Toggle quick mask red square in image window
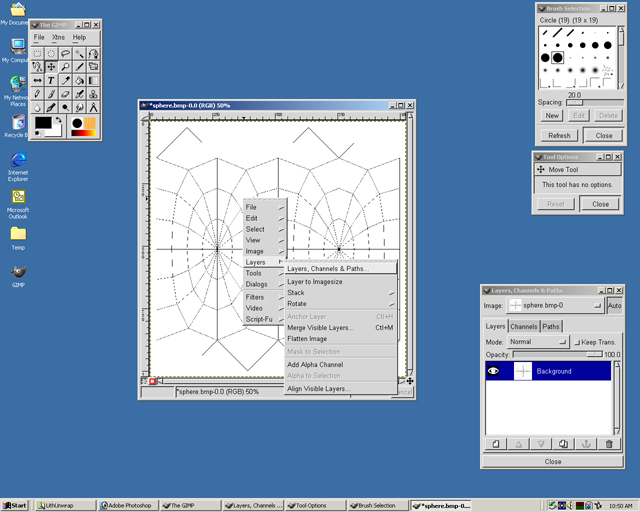640x512 pixels. [152, 381]
